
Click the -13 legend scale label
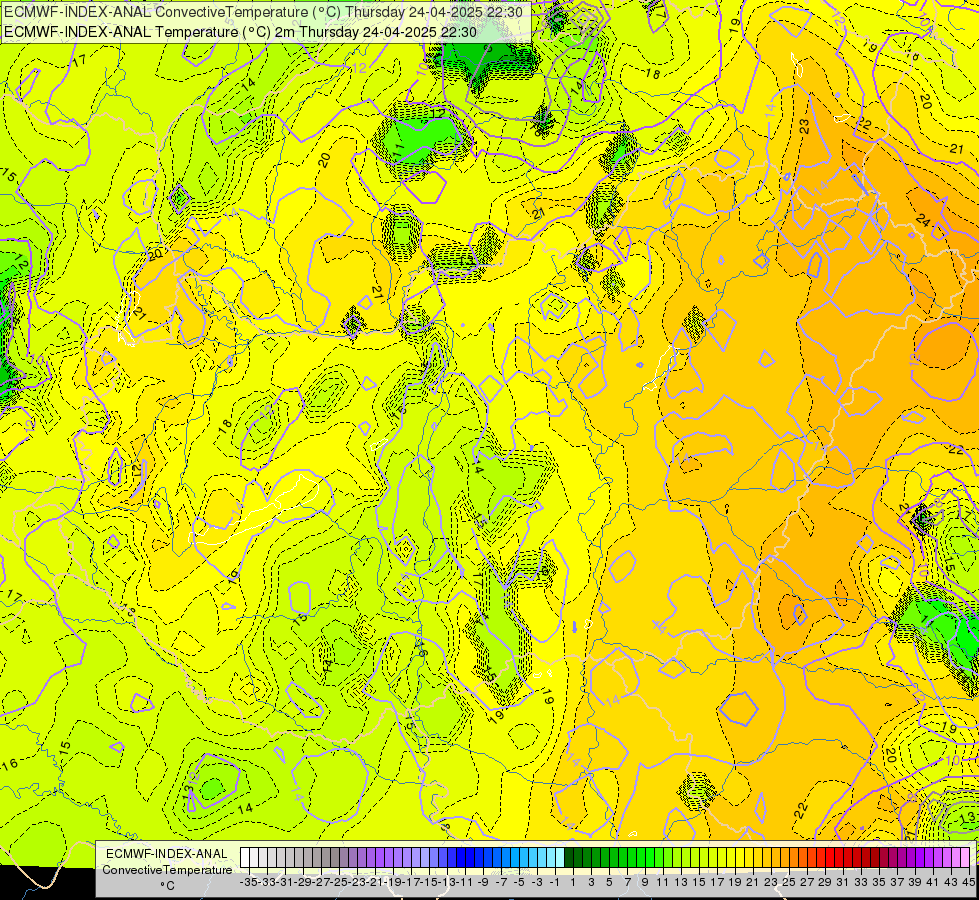pos(447,883)
